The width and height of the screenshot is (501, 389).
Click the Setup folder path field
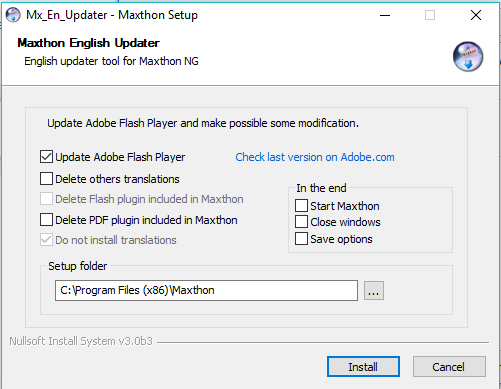206,290
